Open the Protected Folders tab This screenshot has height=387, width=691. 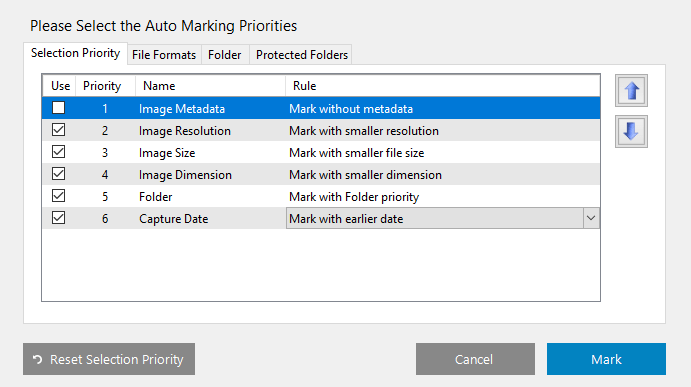301,55
